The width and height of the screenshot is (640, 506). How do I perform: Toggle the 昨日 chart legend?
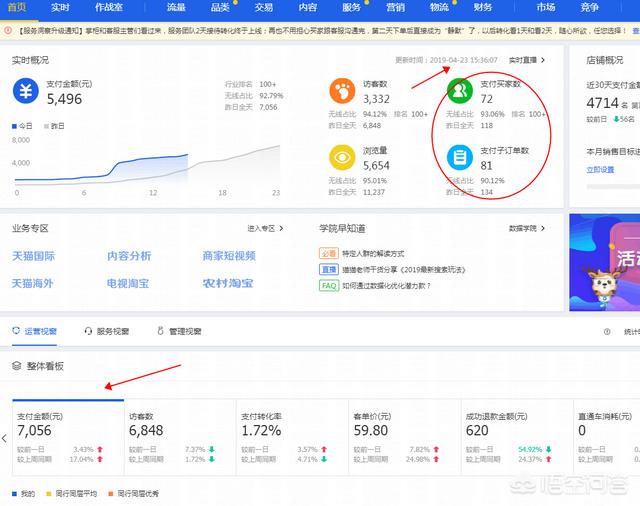(x=52, y=126)
